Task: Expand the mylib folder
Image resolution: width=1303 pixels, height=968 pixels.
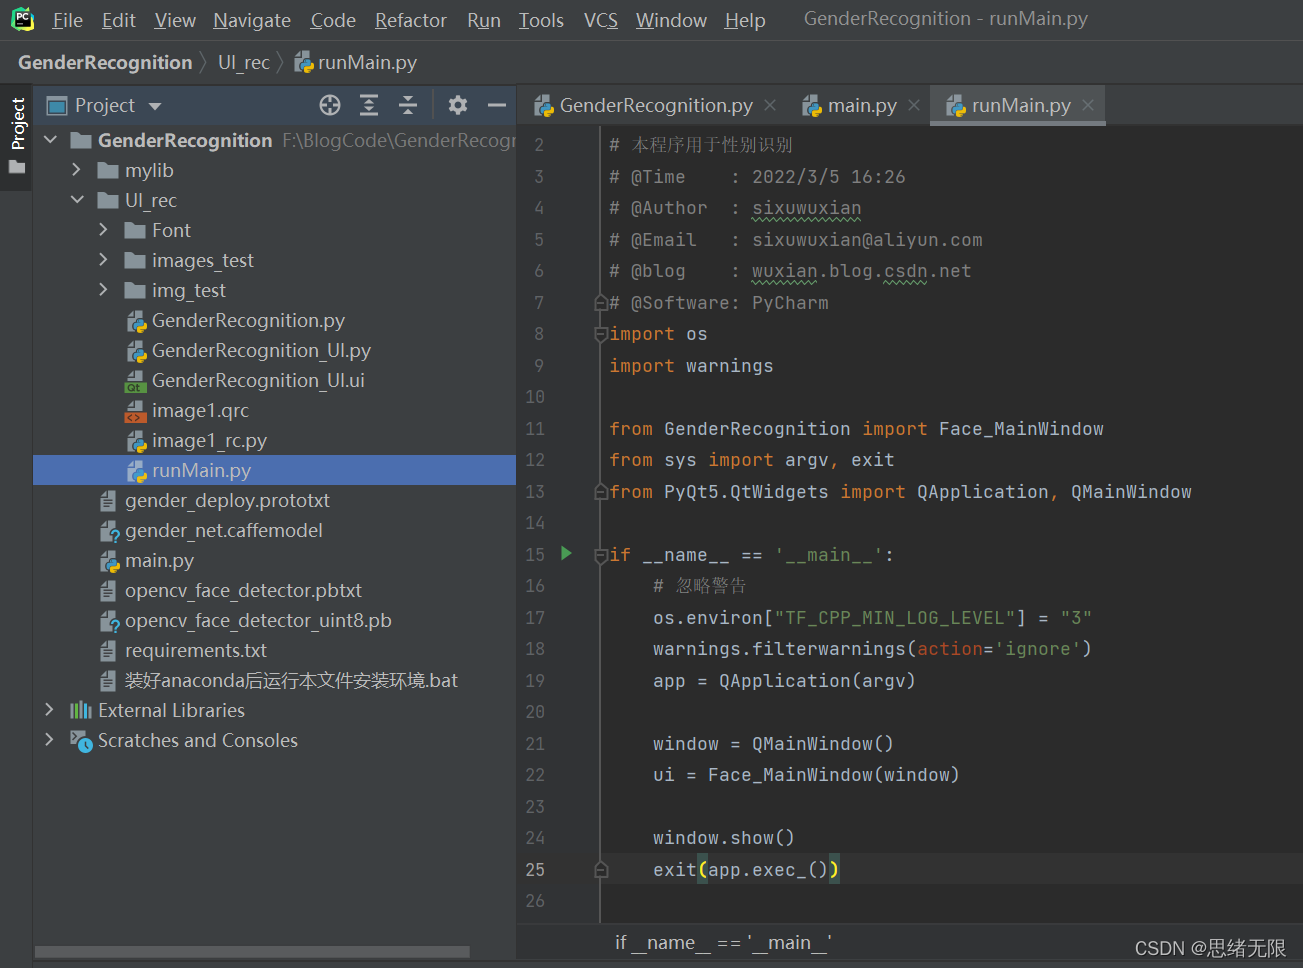Action: [77, 170]
